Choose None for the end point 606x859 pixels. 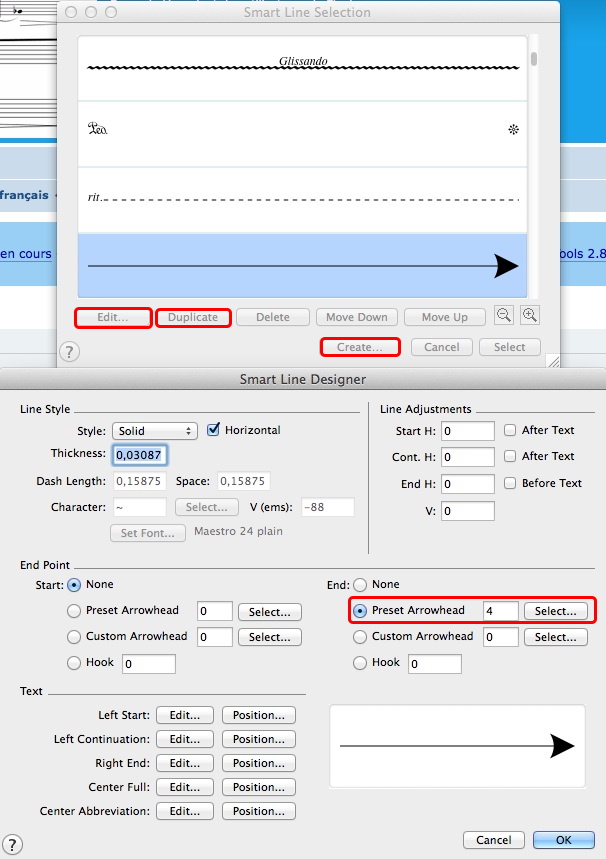click(x=361, y=584)
